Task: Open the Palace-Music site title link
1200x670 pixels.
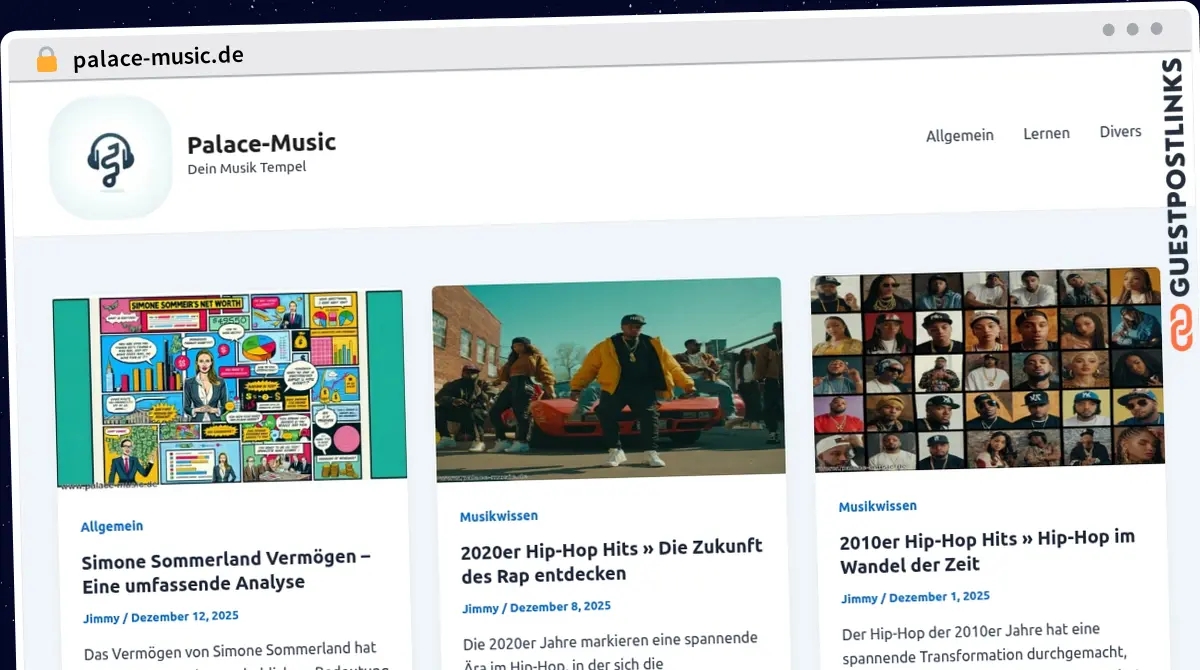Action: 261,143
